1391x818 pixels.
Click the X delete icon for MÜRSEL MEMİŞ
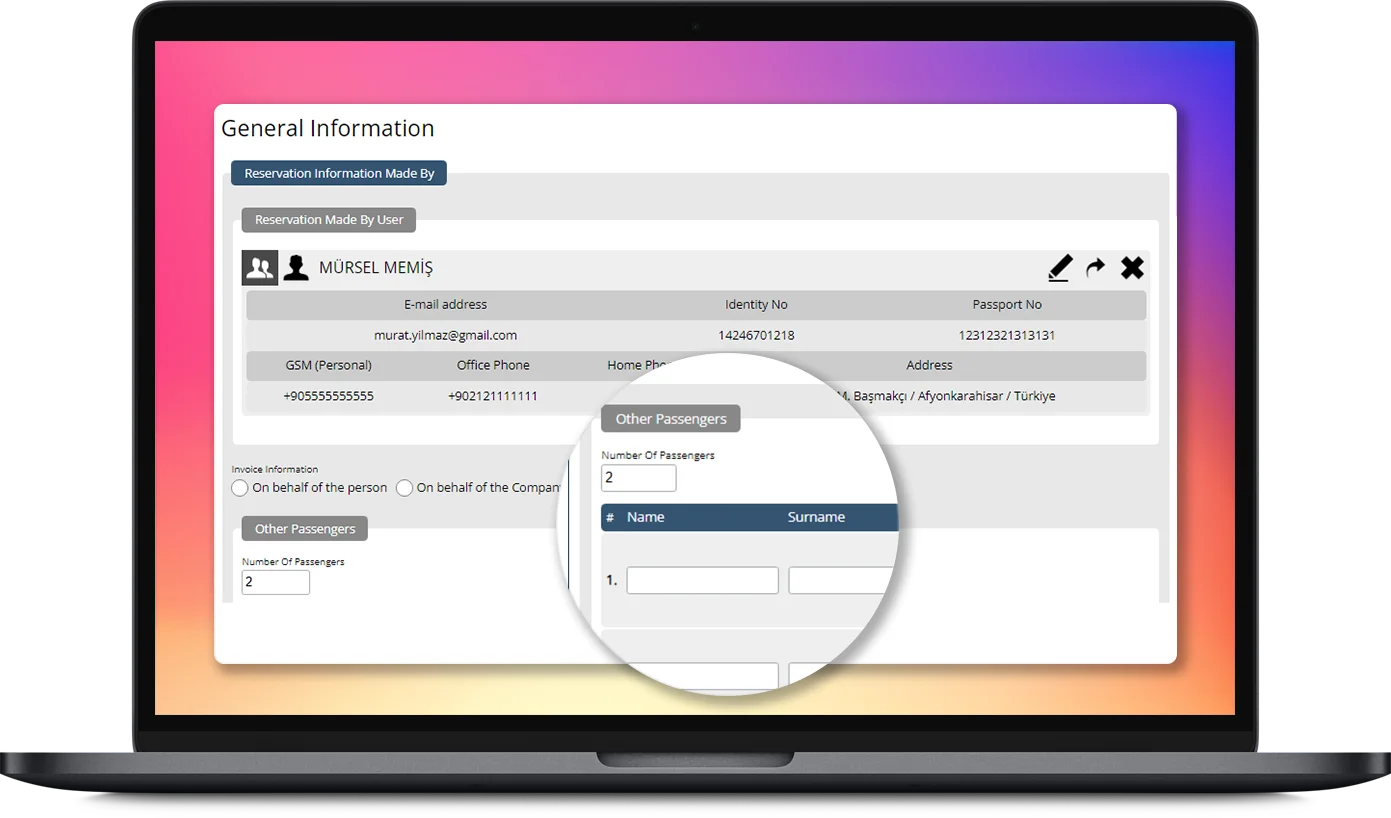(x=1131, y=267)
